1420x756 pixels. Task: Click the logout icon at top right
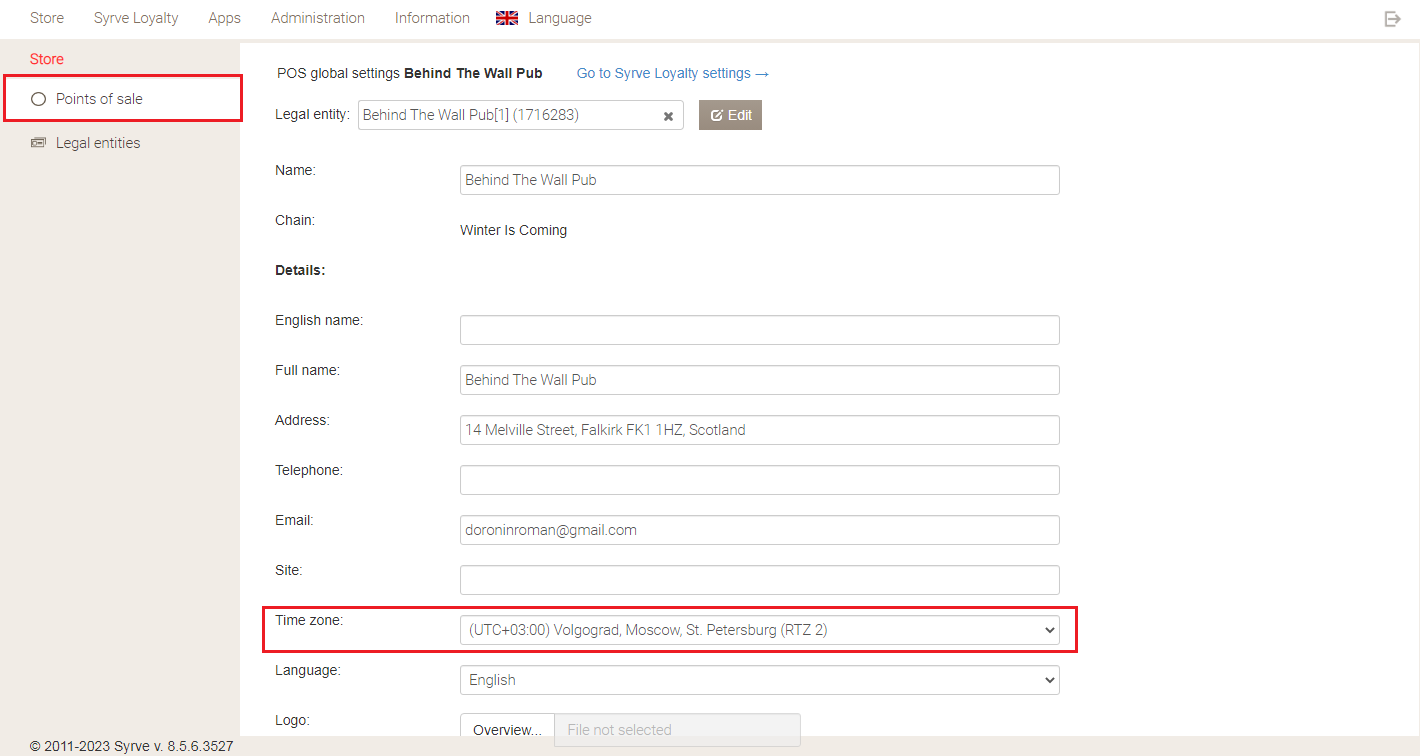click(1392, 19)
